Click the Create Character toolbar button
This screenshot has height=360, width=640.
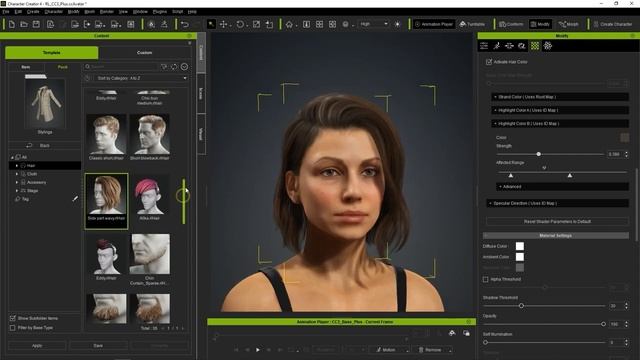point(613,24)
